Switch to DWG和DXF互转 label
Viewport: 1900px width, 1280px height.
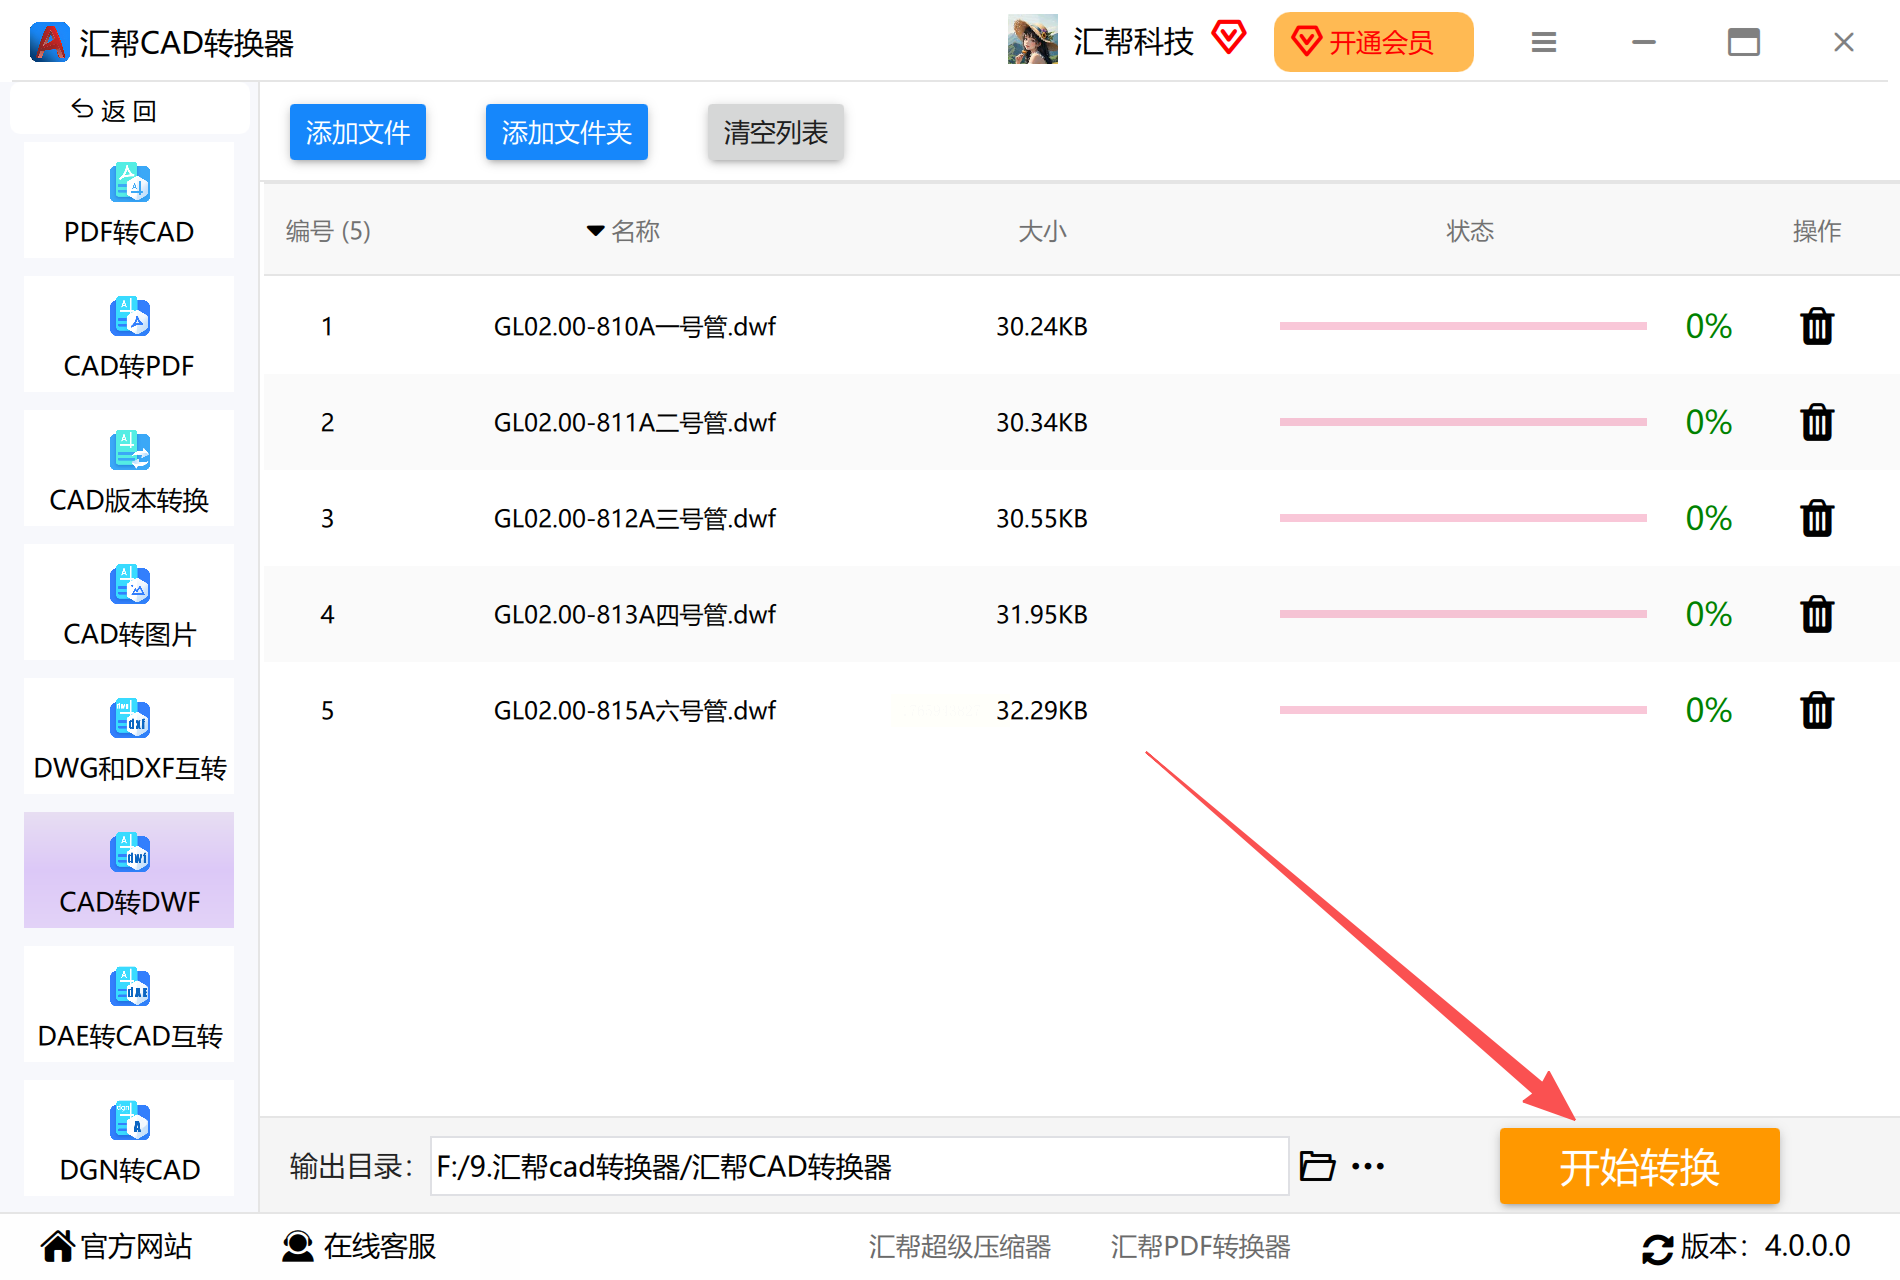pyautogui.click(x=130, y=768)
